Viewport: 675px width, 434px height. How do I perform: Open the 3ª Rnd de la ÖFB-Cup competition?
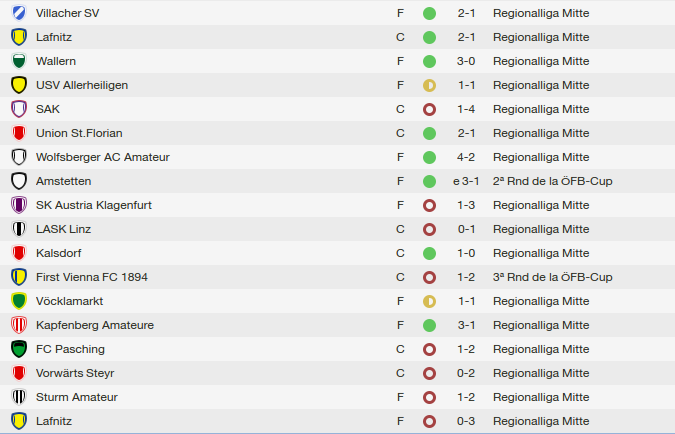coord(553,277)
